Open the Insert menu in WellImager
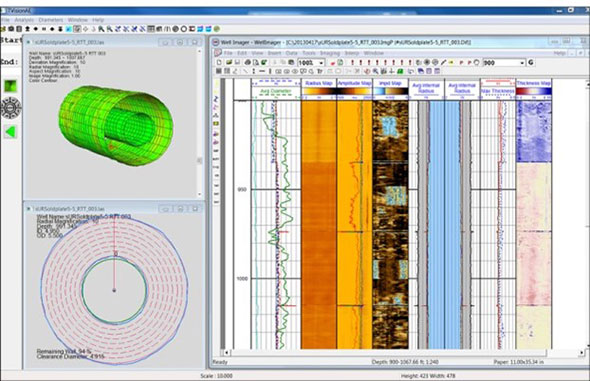The image size is (590, 381). 274,53
